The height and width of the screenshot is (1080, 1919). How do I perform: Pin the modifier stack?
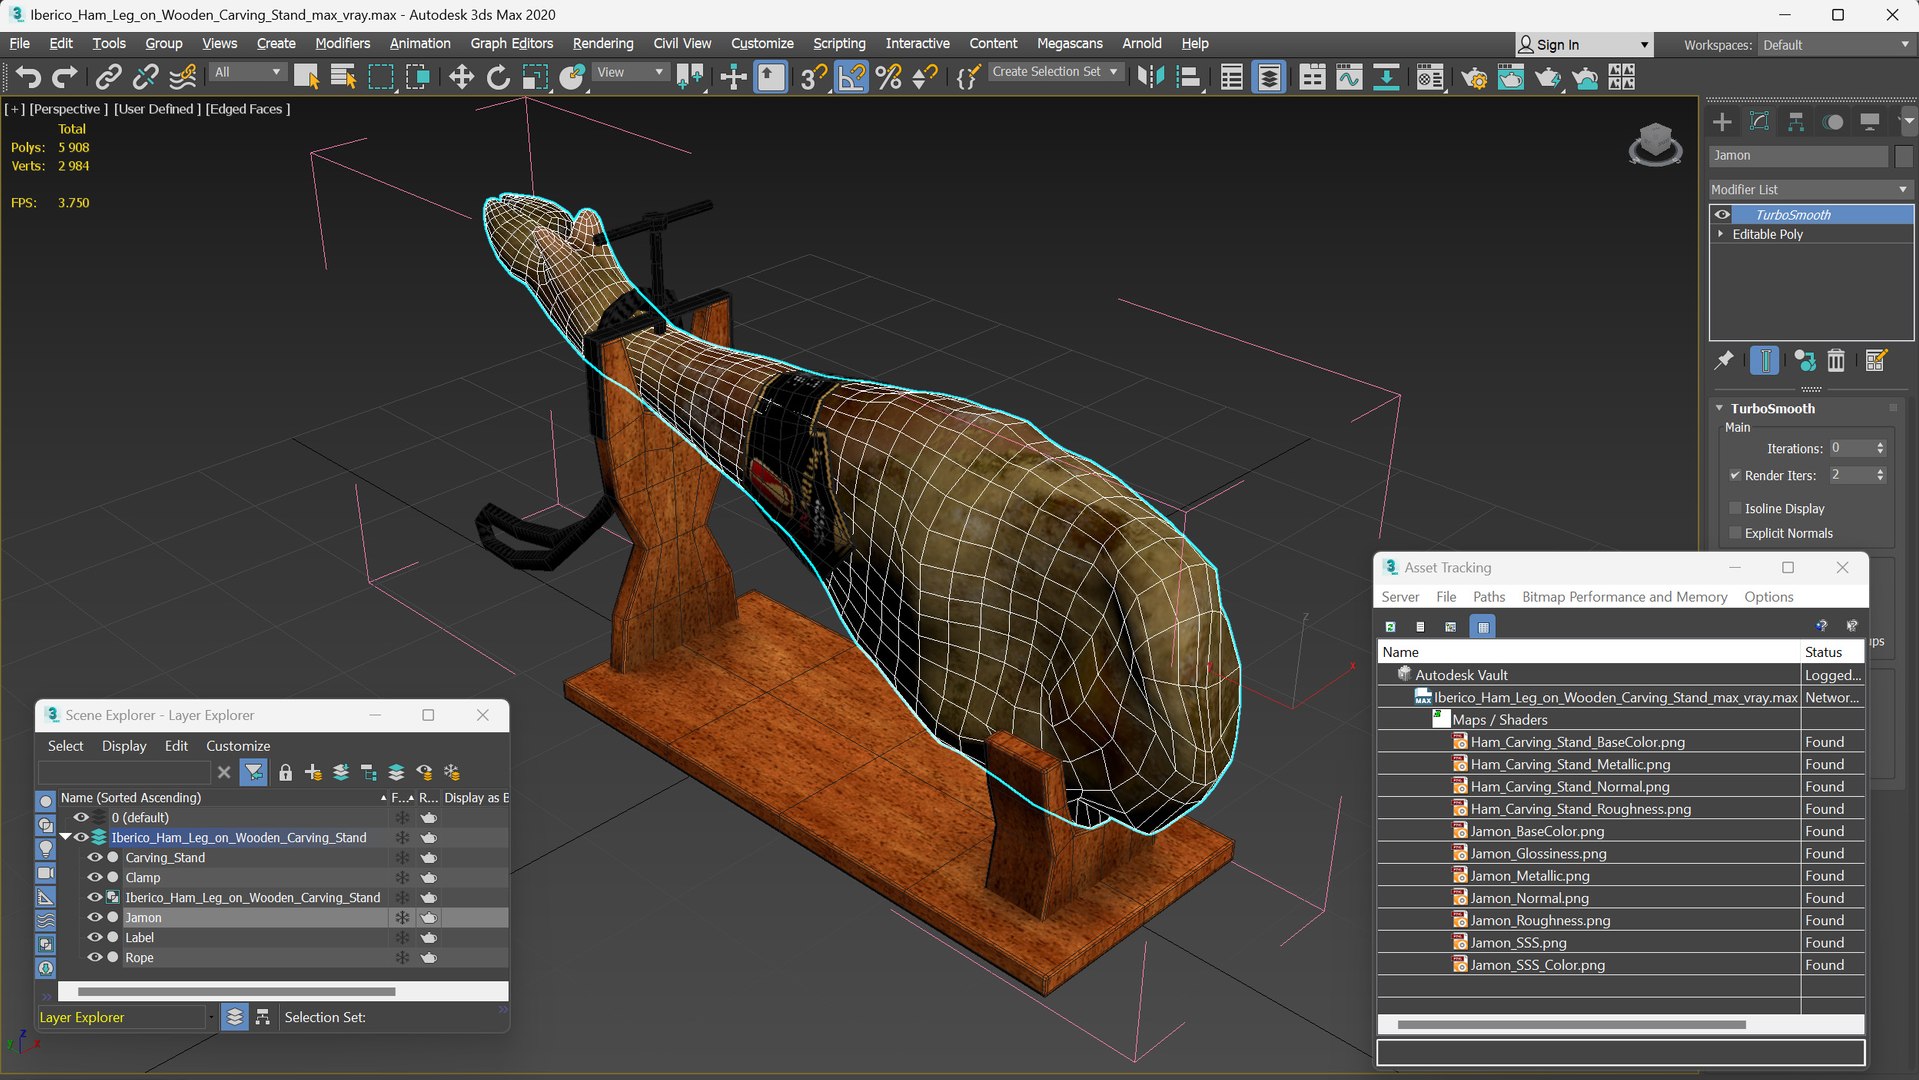(x=1724, y=360)
